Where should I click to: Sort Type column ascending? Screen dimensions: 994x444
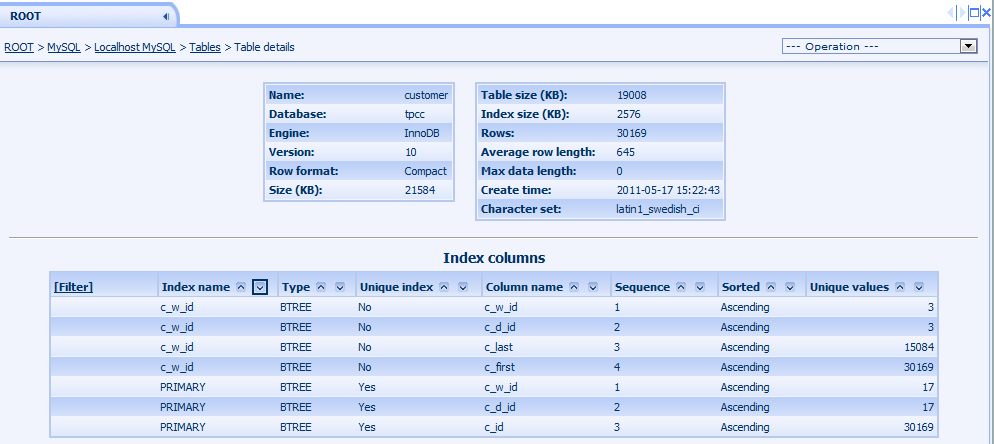pyautogui.click(x=321, y=287)
